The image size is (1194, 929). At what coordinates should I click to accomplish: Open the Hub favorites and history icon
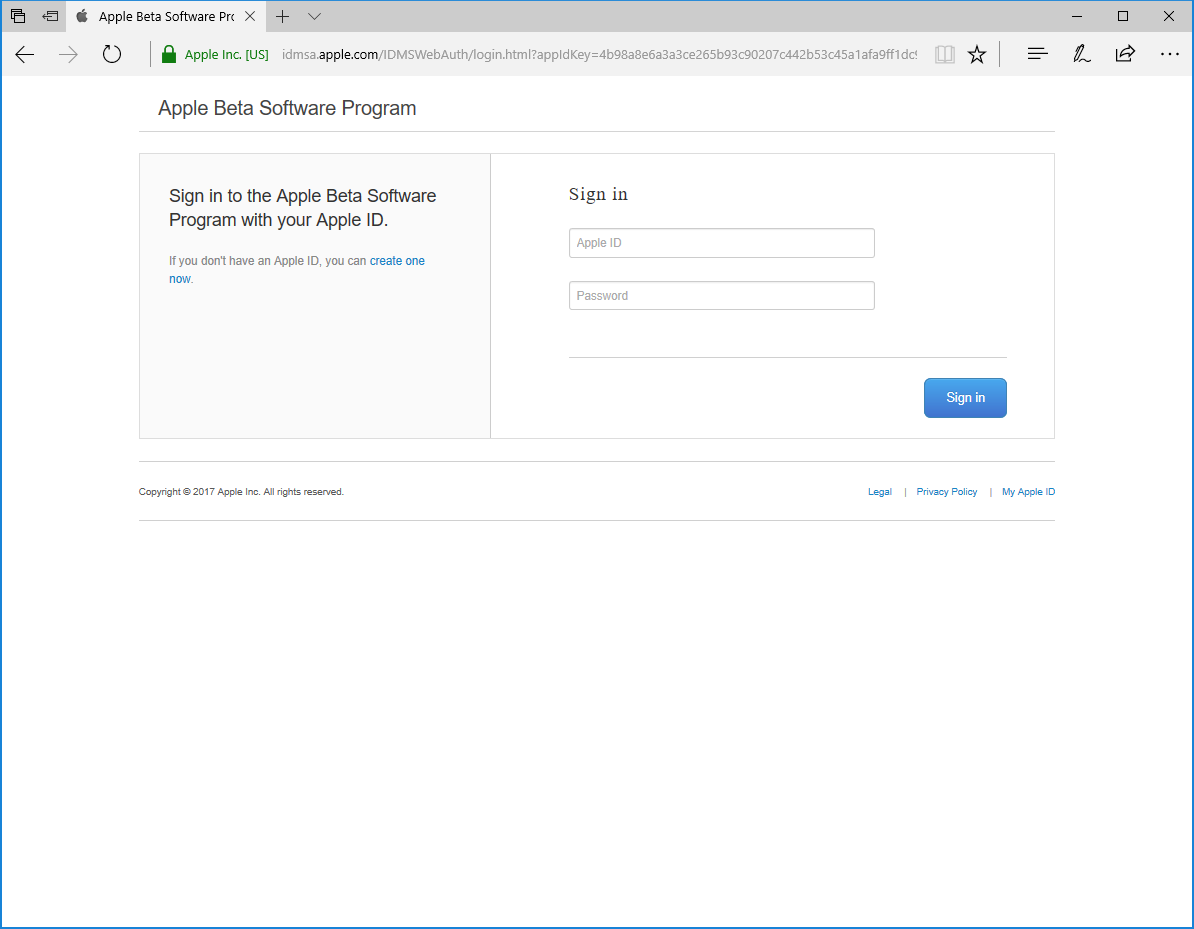click(1037, 55)
